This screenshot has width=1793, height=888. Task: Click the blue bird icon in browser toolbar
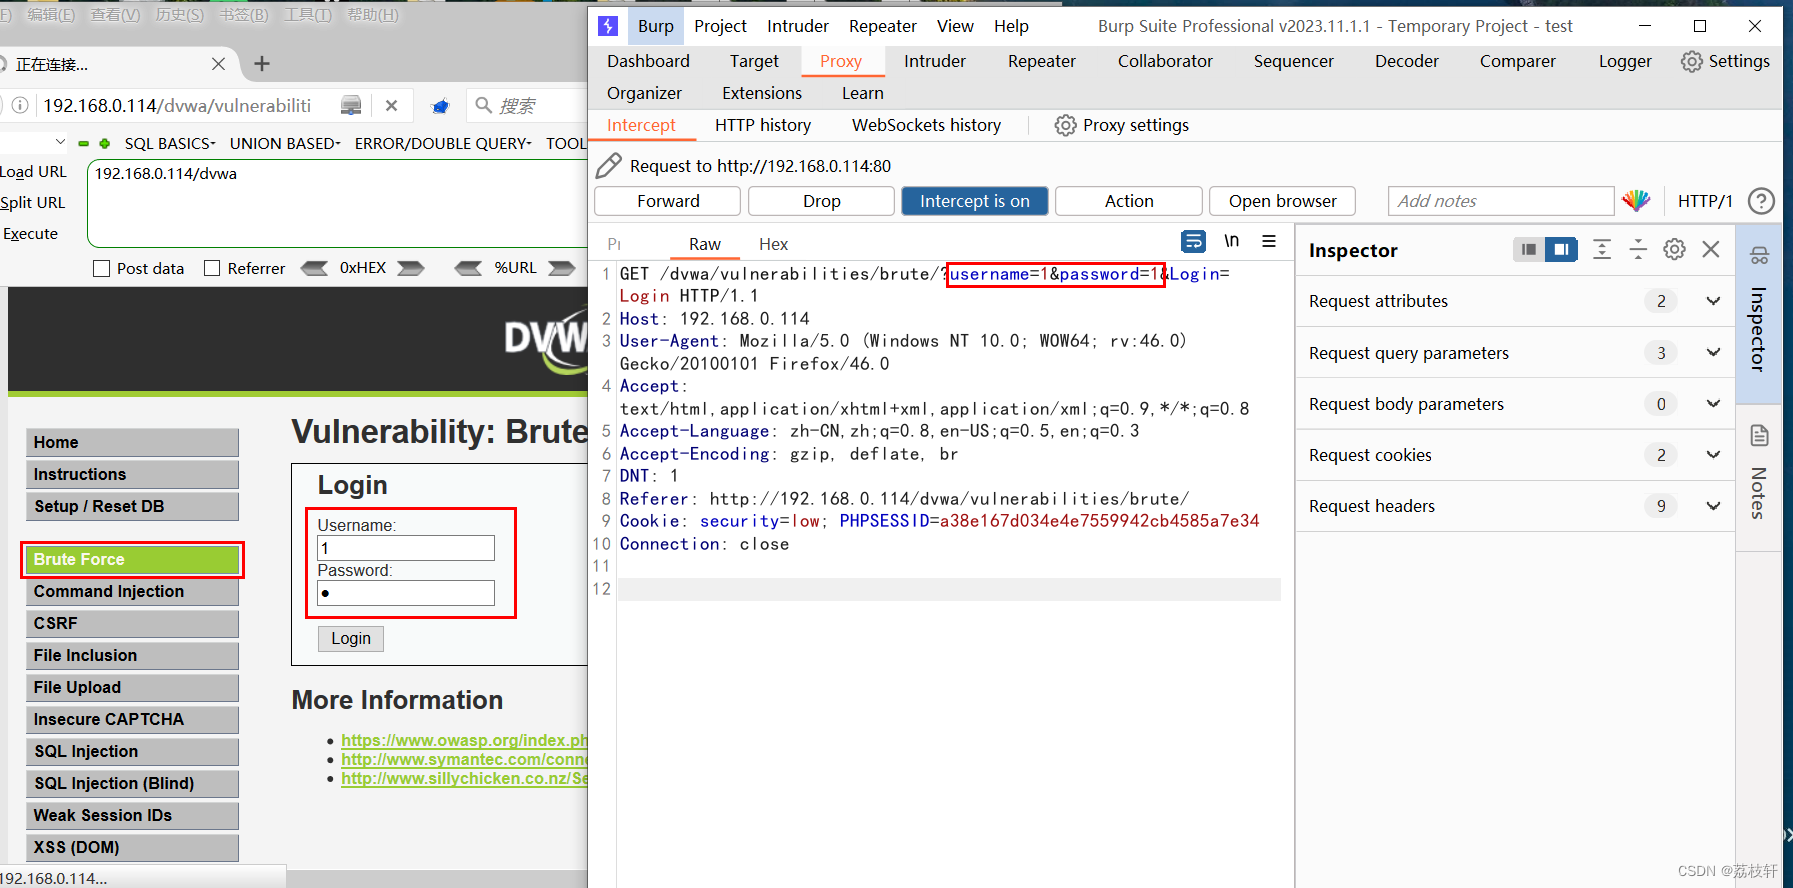[x=440, y=105]
